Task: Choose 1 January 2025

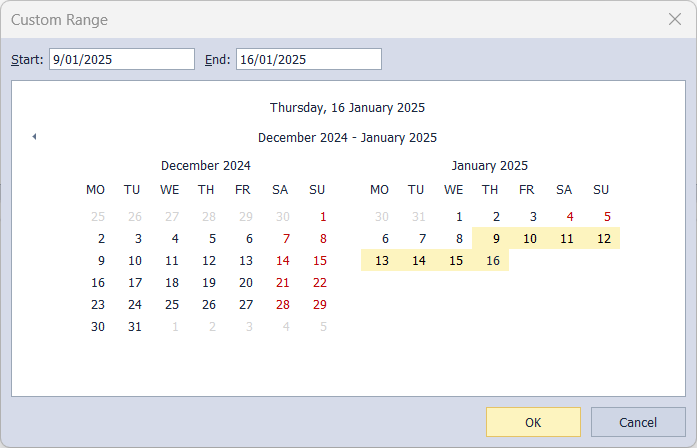Action: pos(459,216)
